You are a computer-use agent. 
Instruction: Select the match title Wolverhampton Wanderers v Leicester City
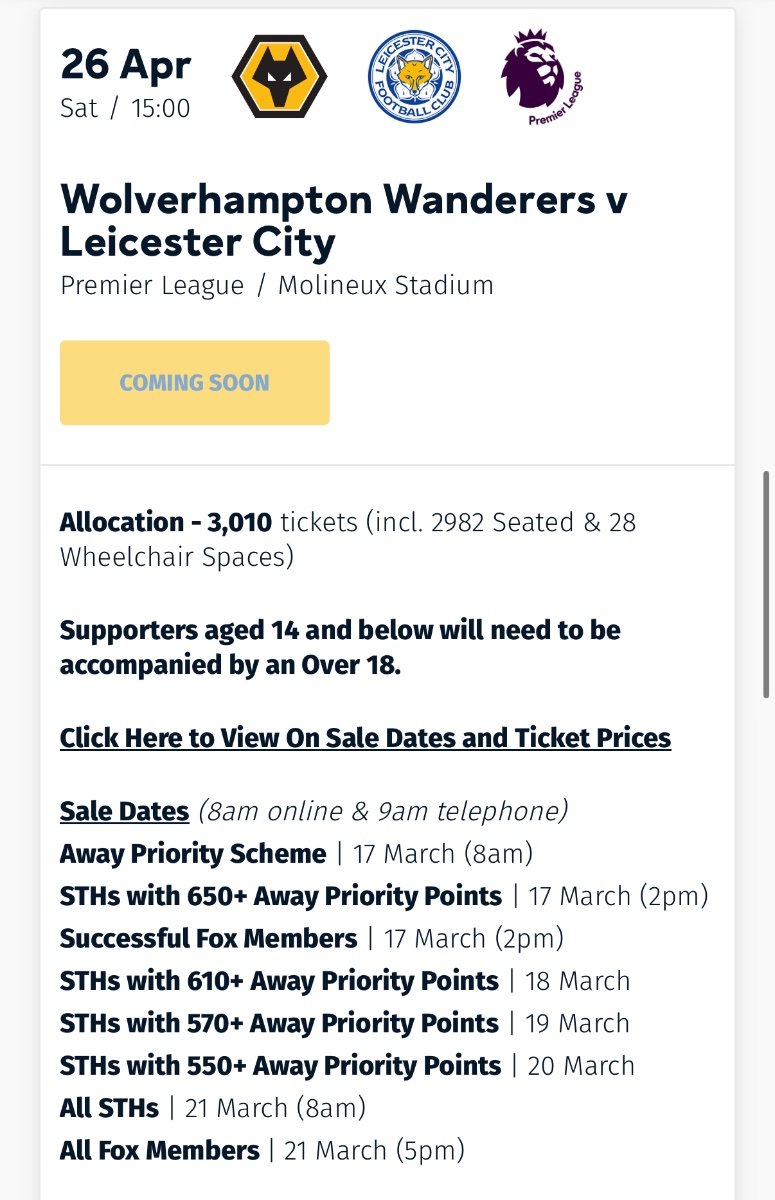(x=344, y=220)
